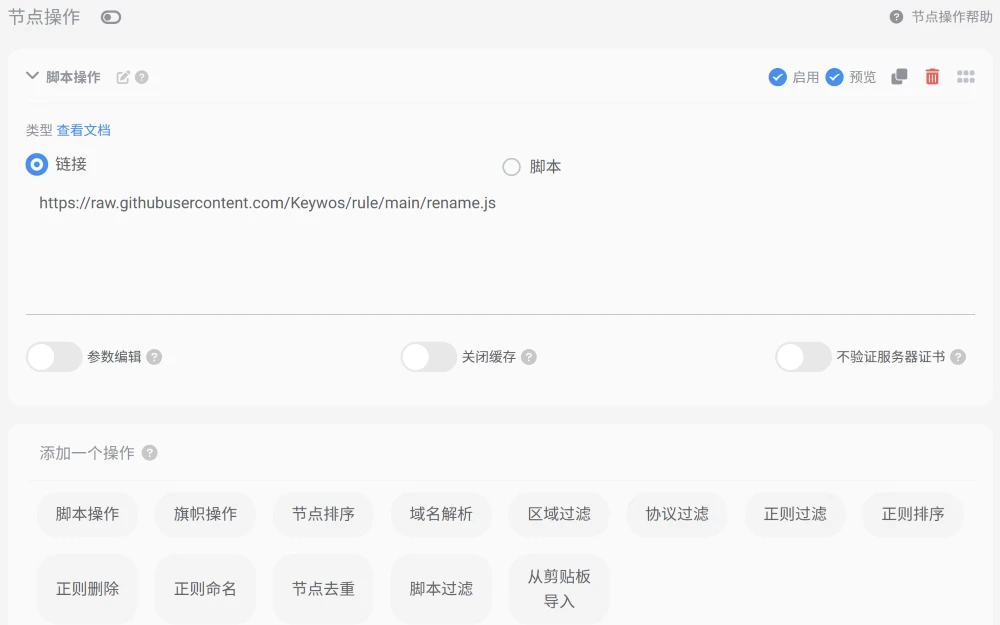The height and width of the screenshot is (625, 1000).
Task: Click the question mark icon next to 脚本操作
Action: [142, 77]
